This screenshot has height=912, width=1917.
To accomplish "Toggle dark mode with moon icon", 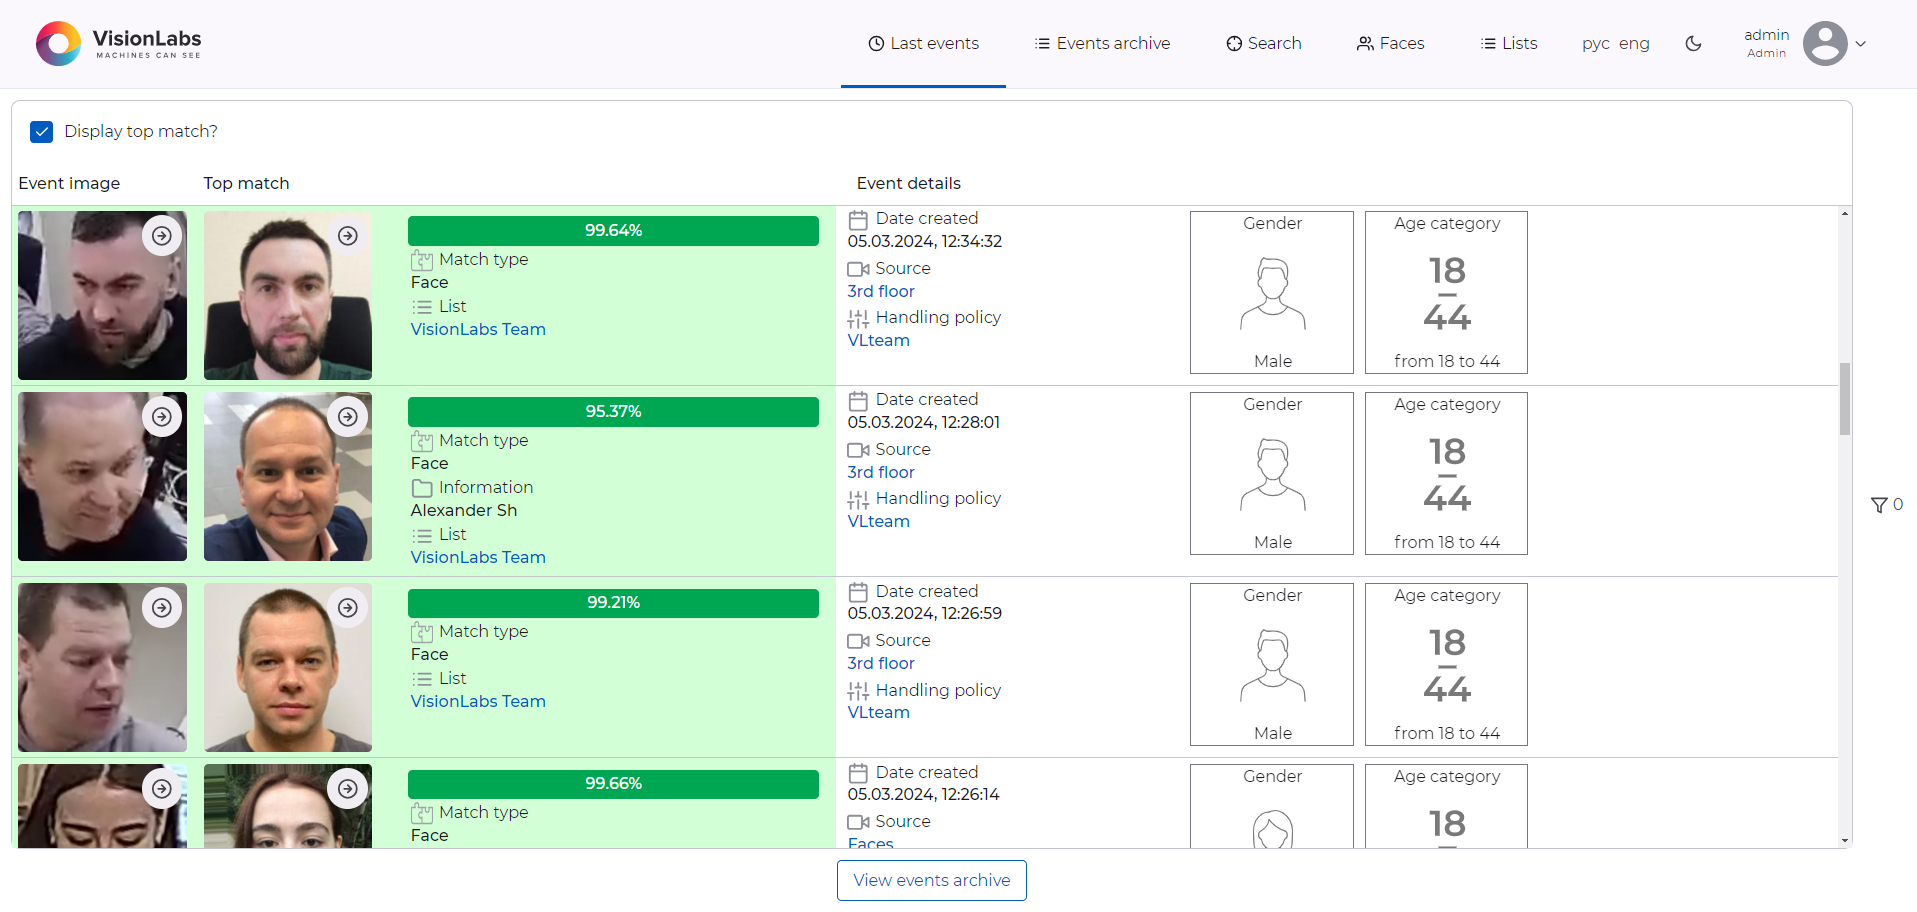I will [x=1693, y=43].
